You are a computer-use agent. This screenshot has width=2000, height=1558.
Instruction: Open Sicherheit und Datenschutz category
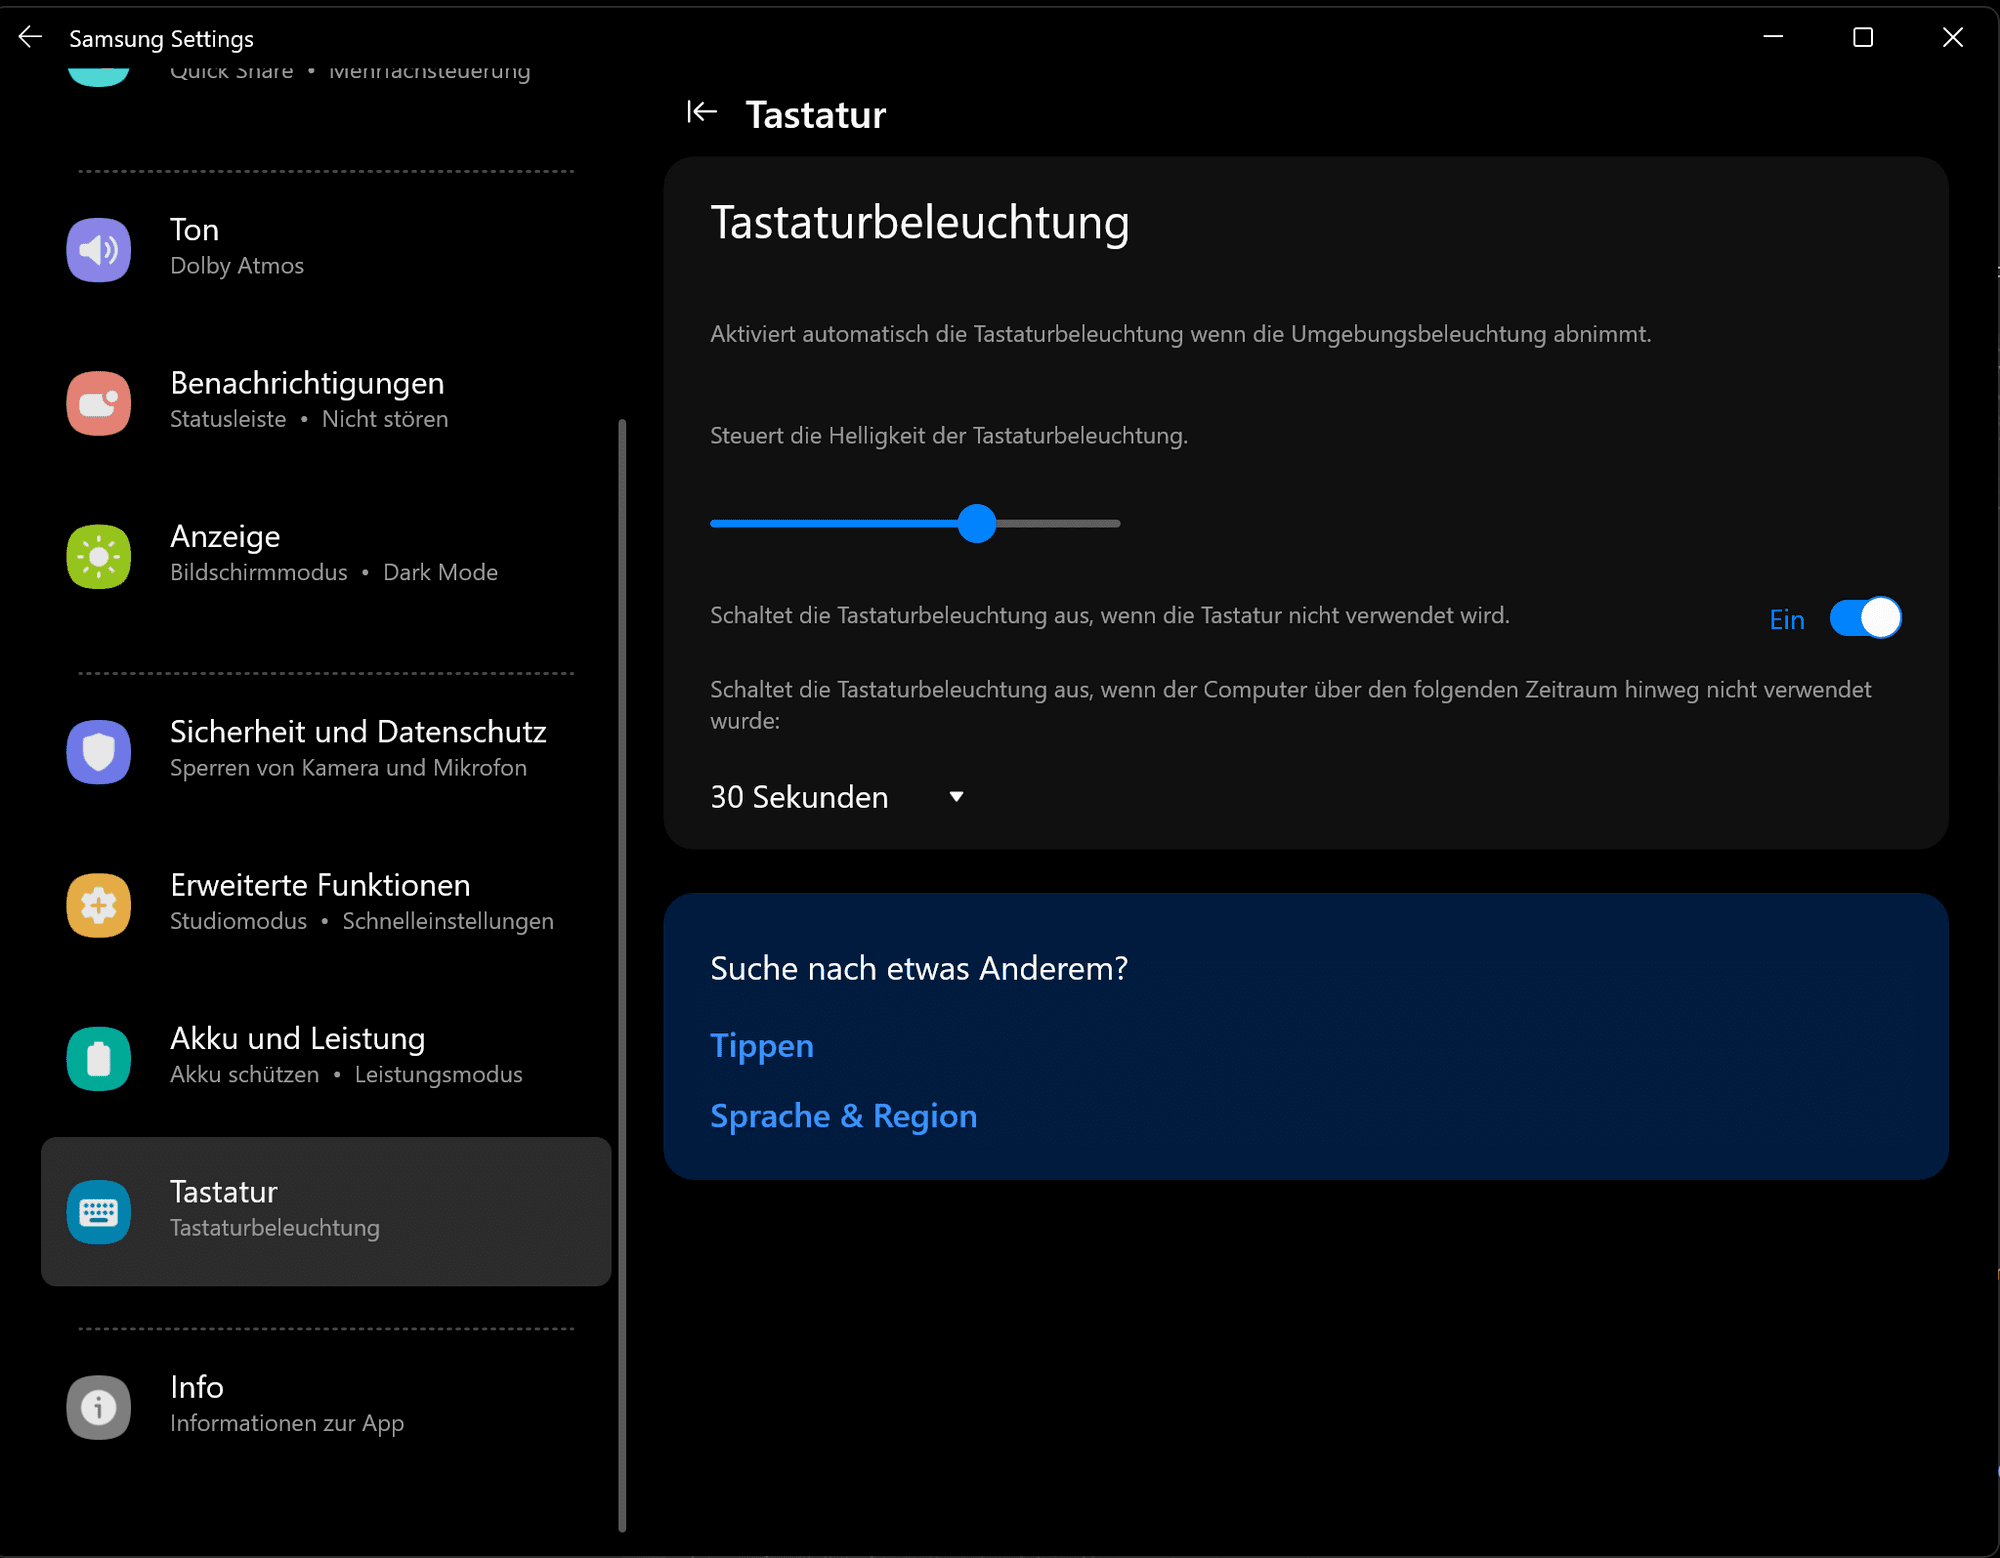[x=326, y=750]
